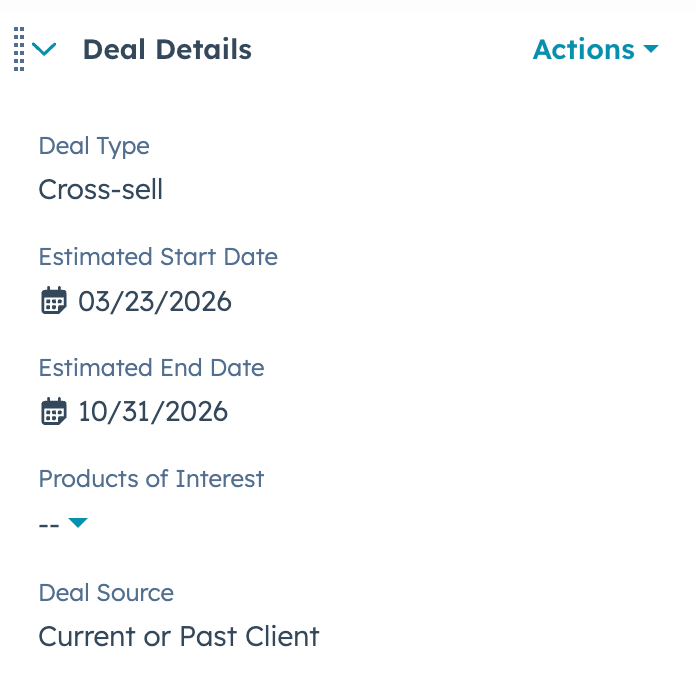Screen dimensions: 696x676
Task: Click the empty Products of Interest value
Action: click(48, 524)
